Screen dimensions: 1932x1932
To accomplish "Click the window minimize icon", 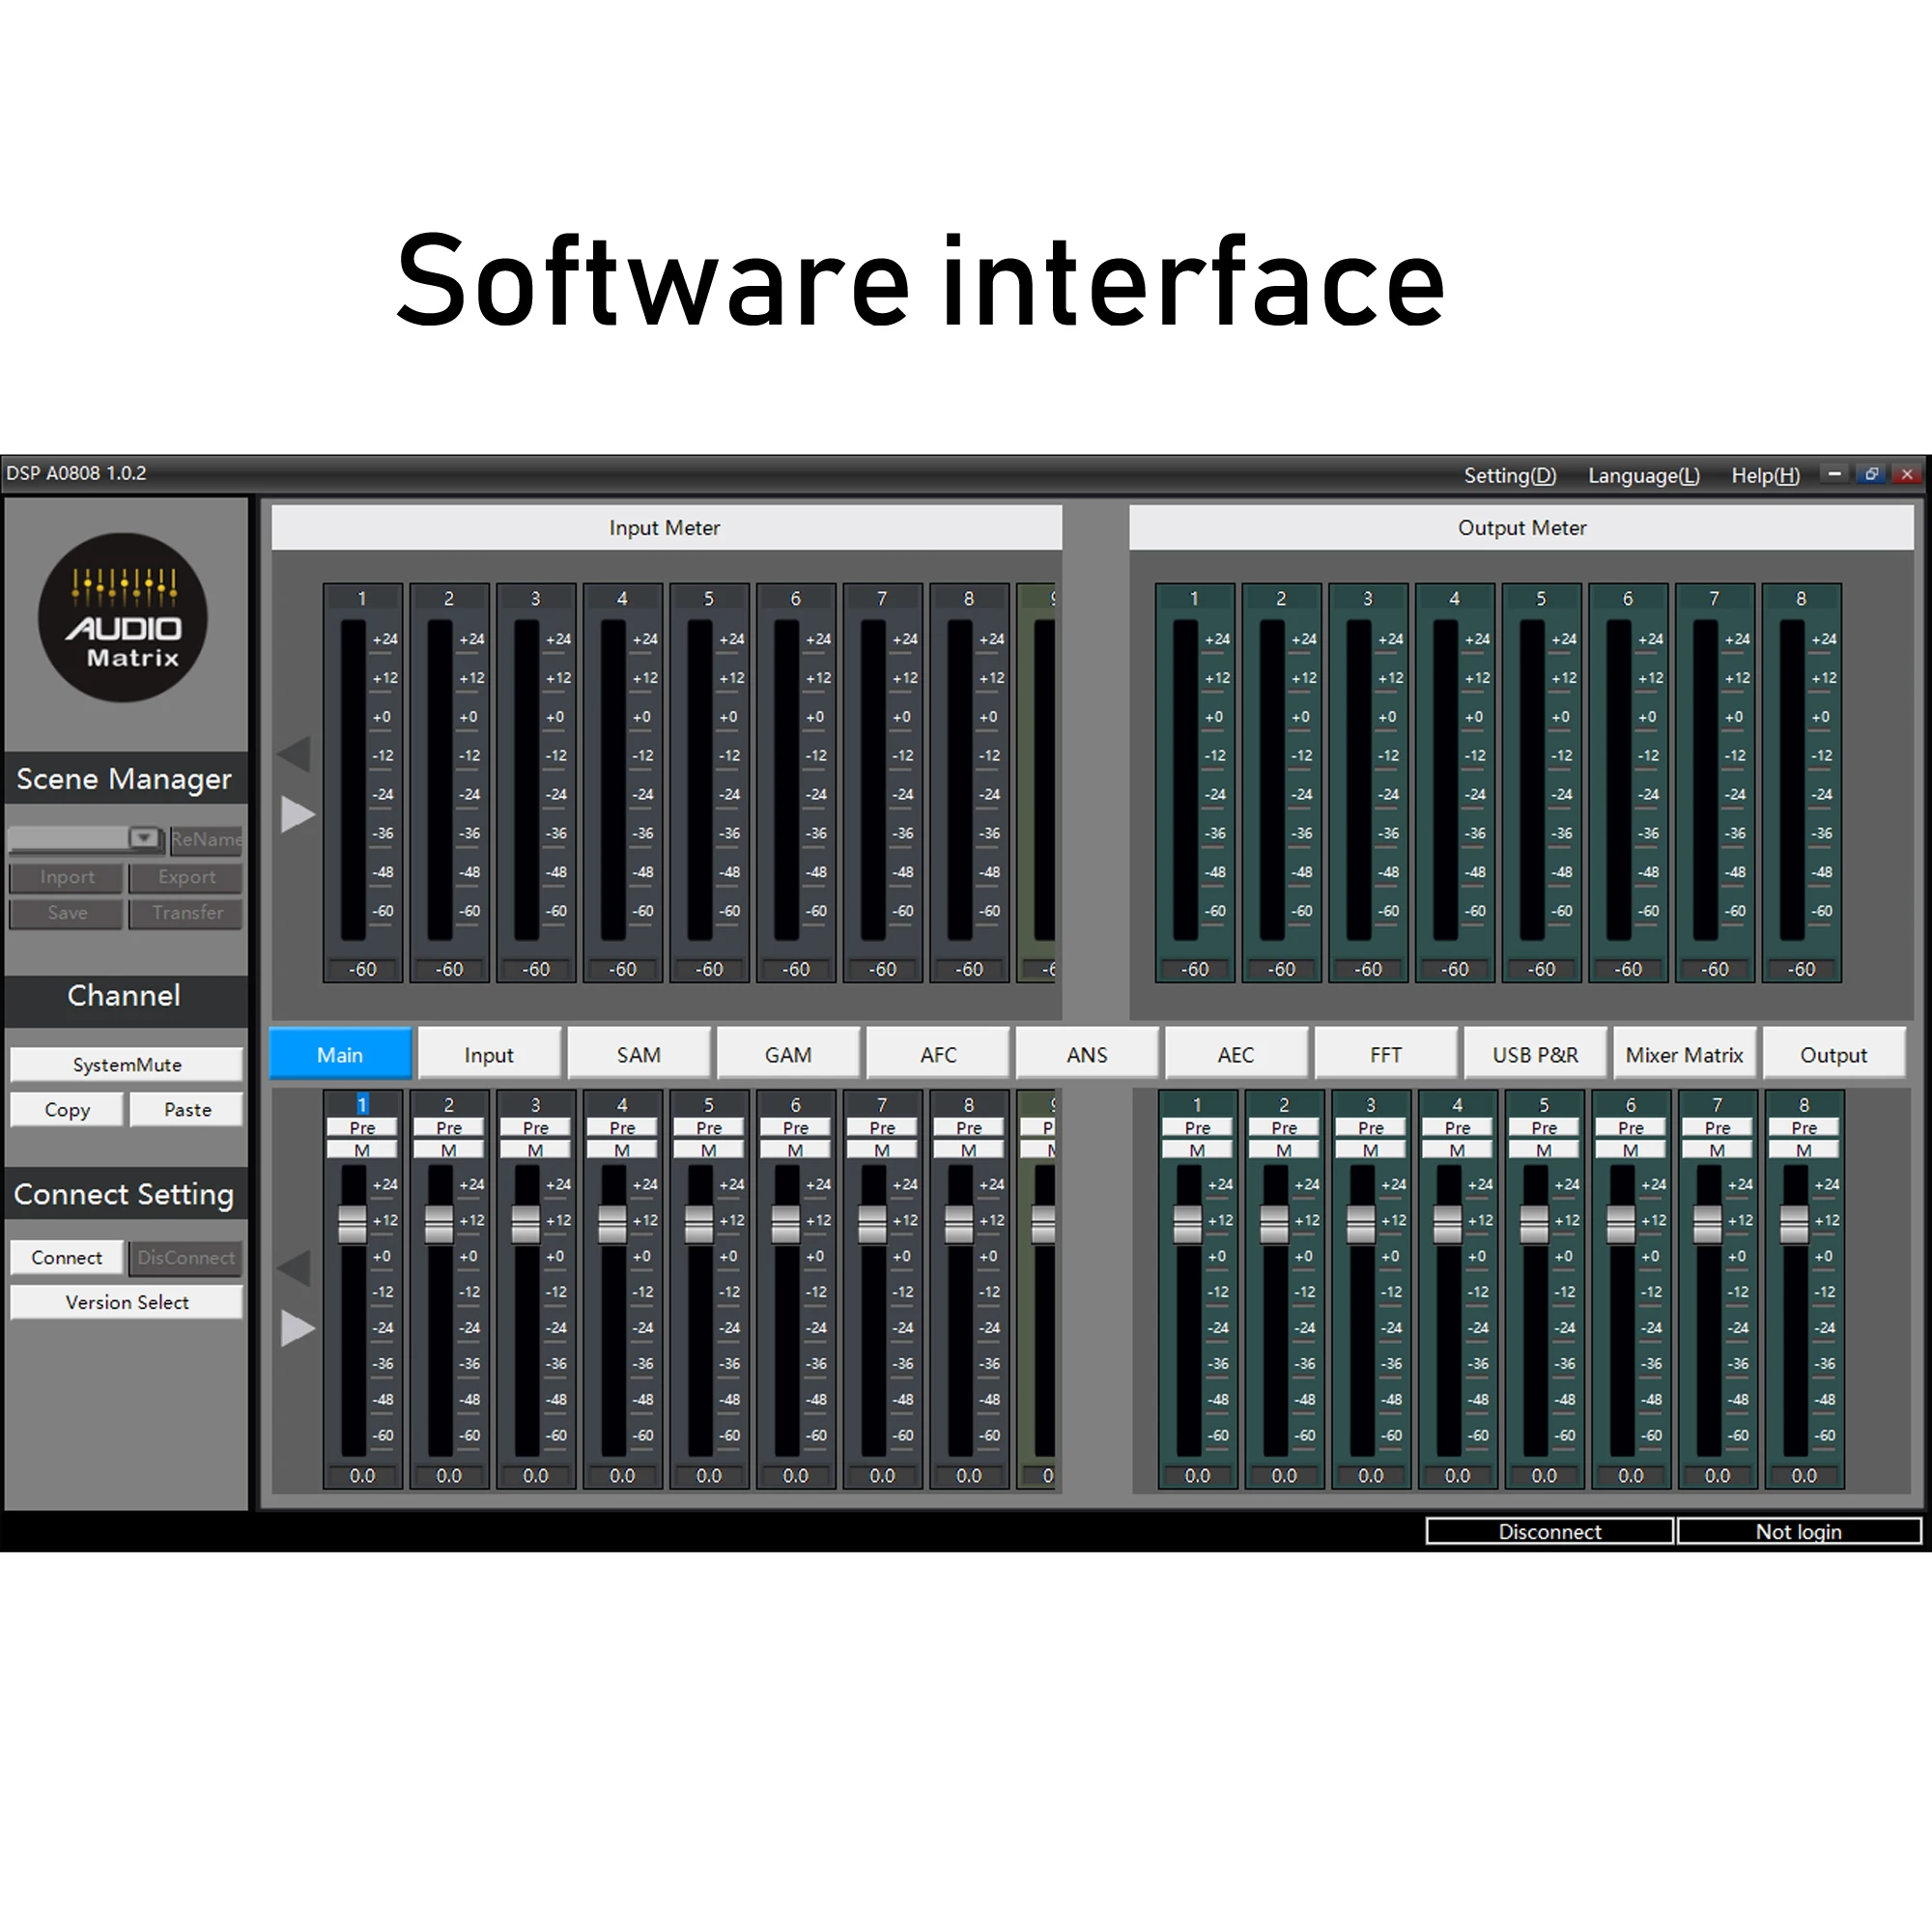I will coord(1834,474).
